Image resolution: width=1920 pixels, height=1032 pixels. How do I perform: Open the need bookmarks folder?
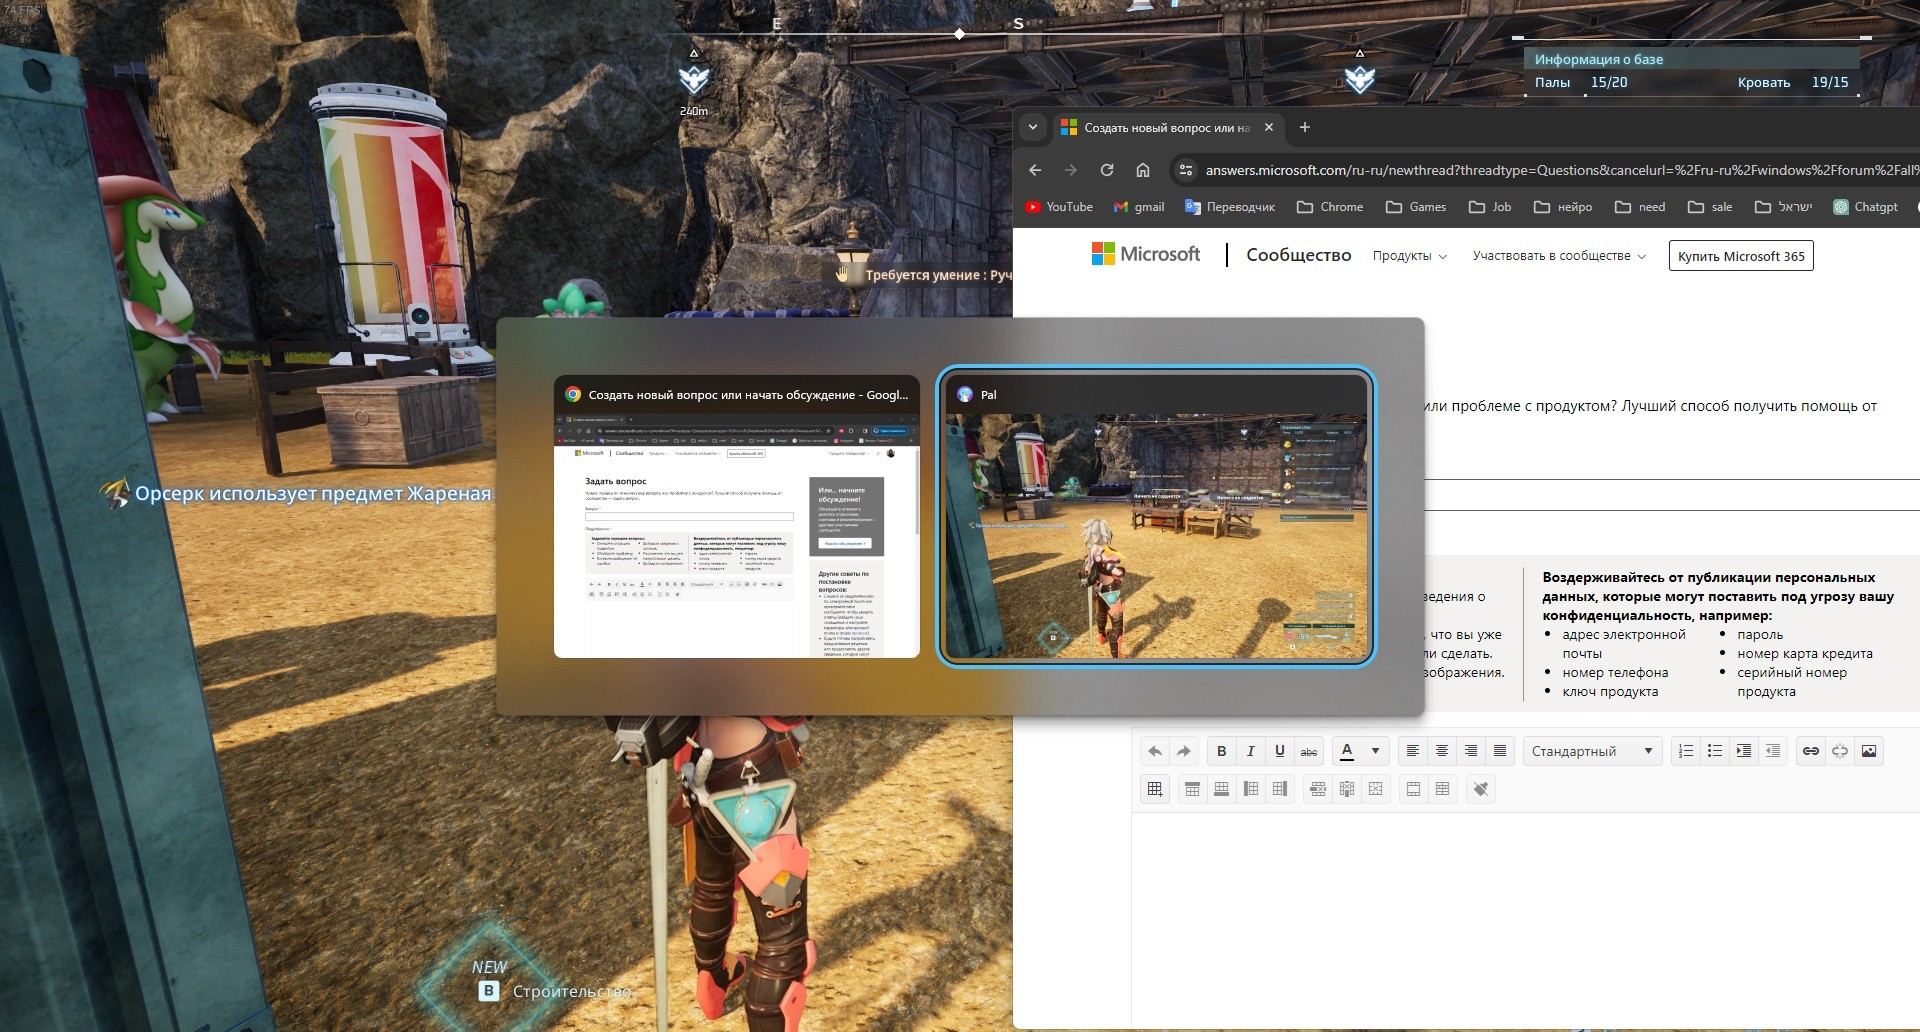(1640, 207)
